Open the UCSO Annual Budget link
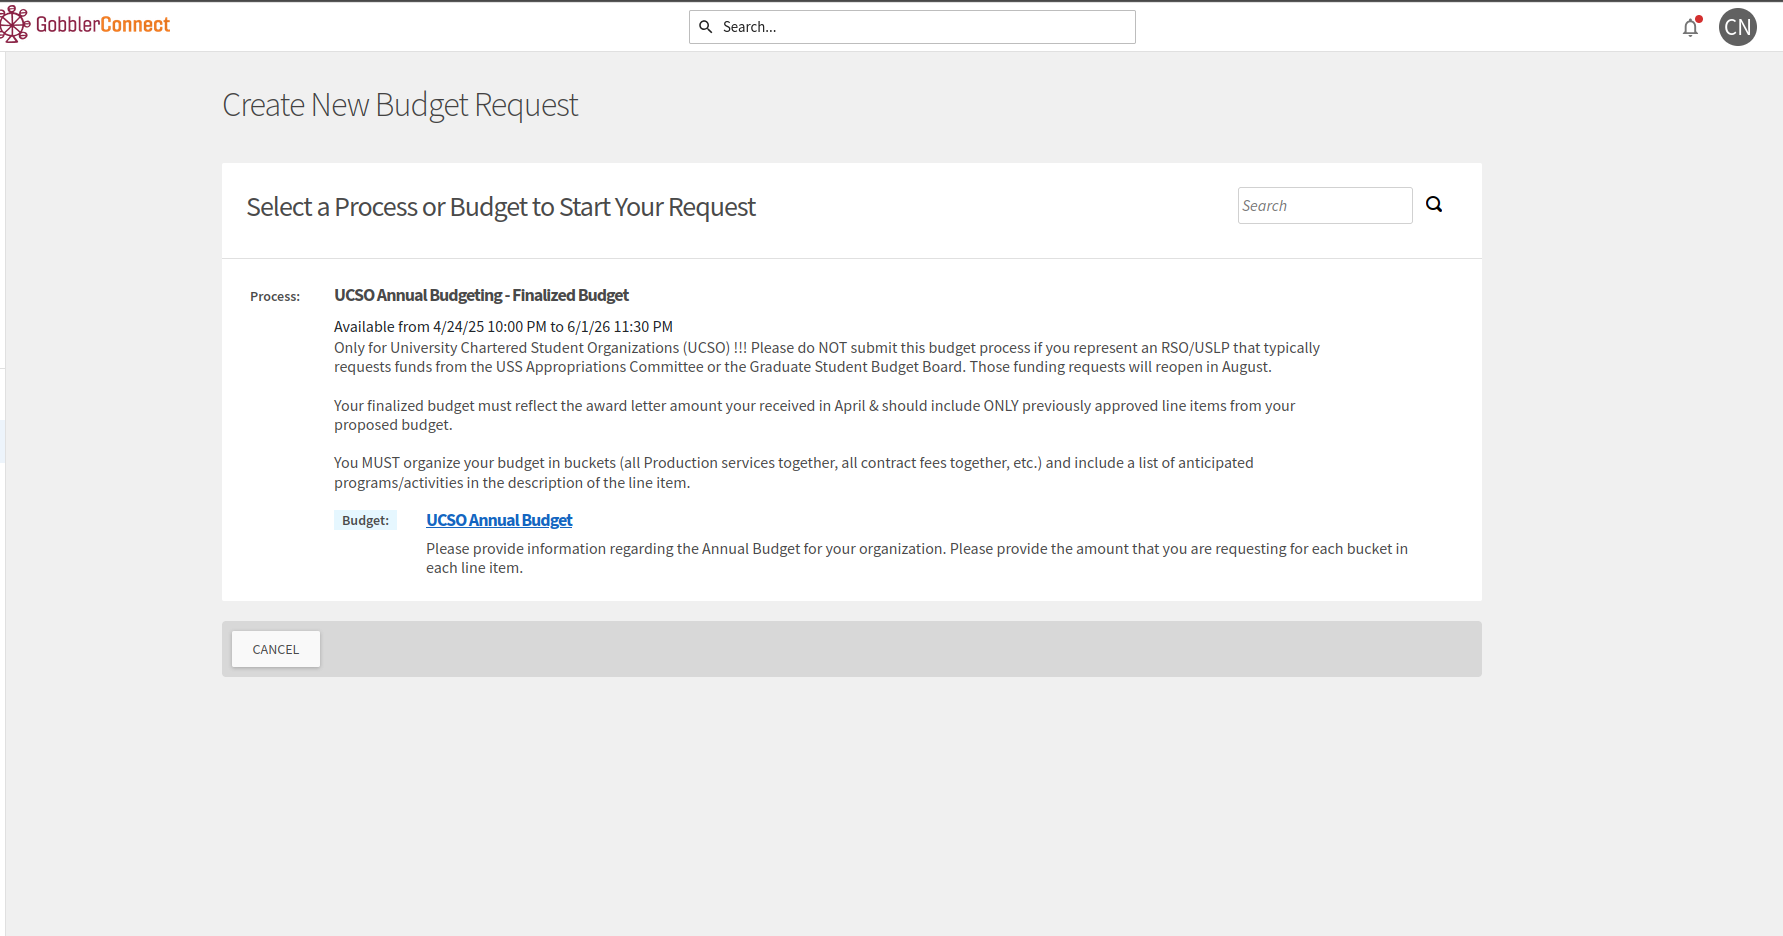 pos(499,520)
